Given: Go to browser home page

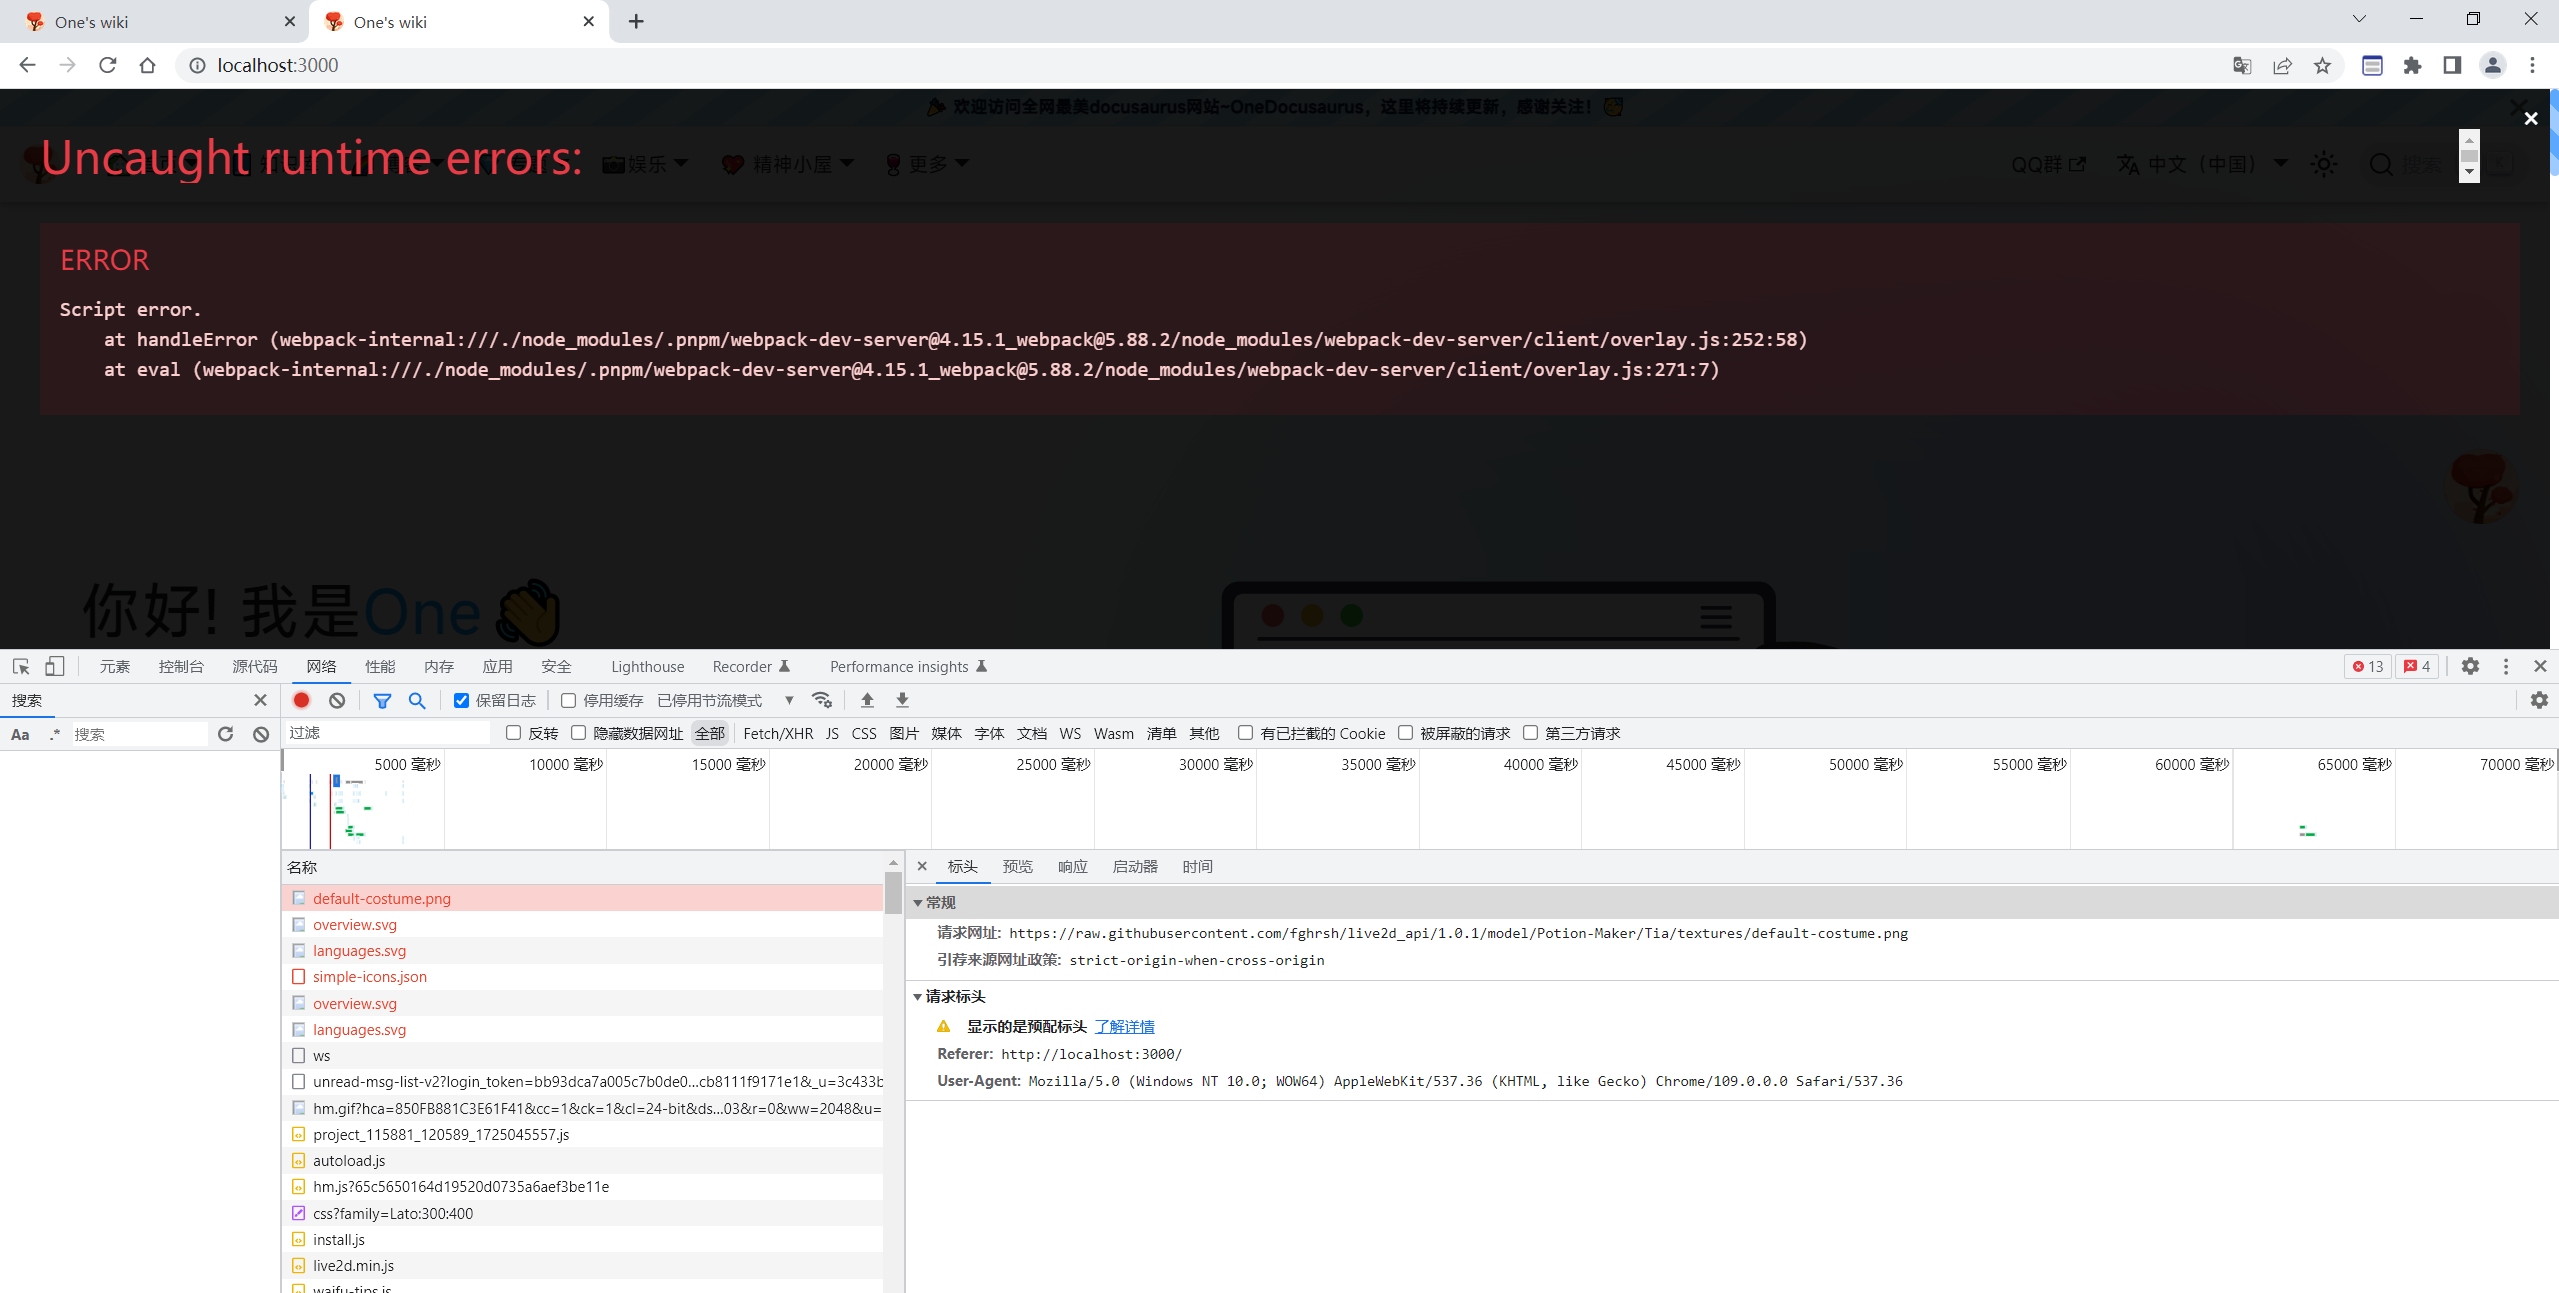Looking at the screenshot, I should coord(147,65).
